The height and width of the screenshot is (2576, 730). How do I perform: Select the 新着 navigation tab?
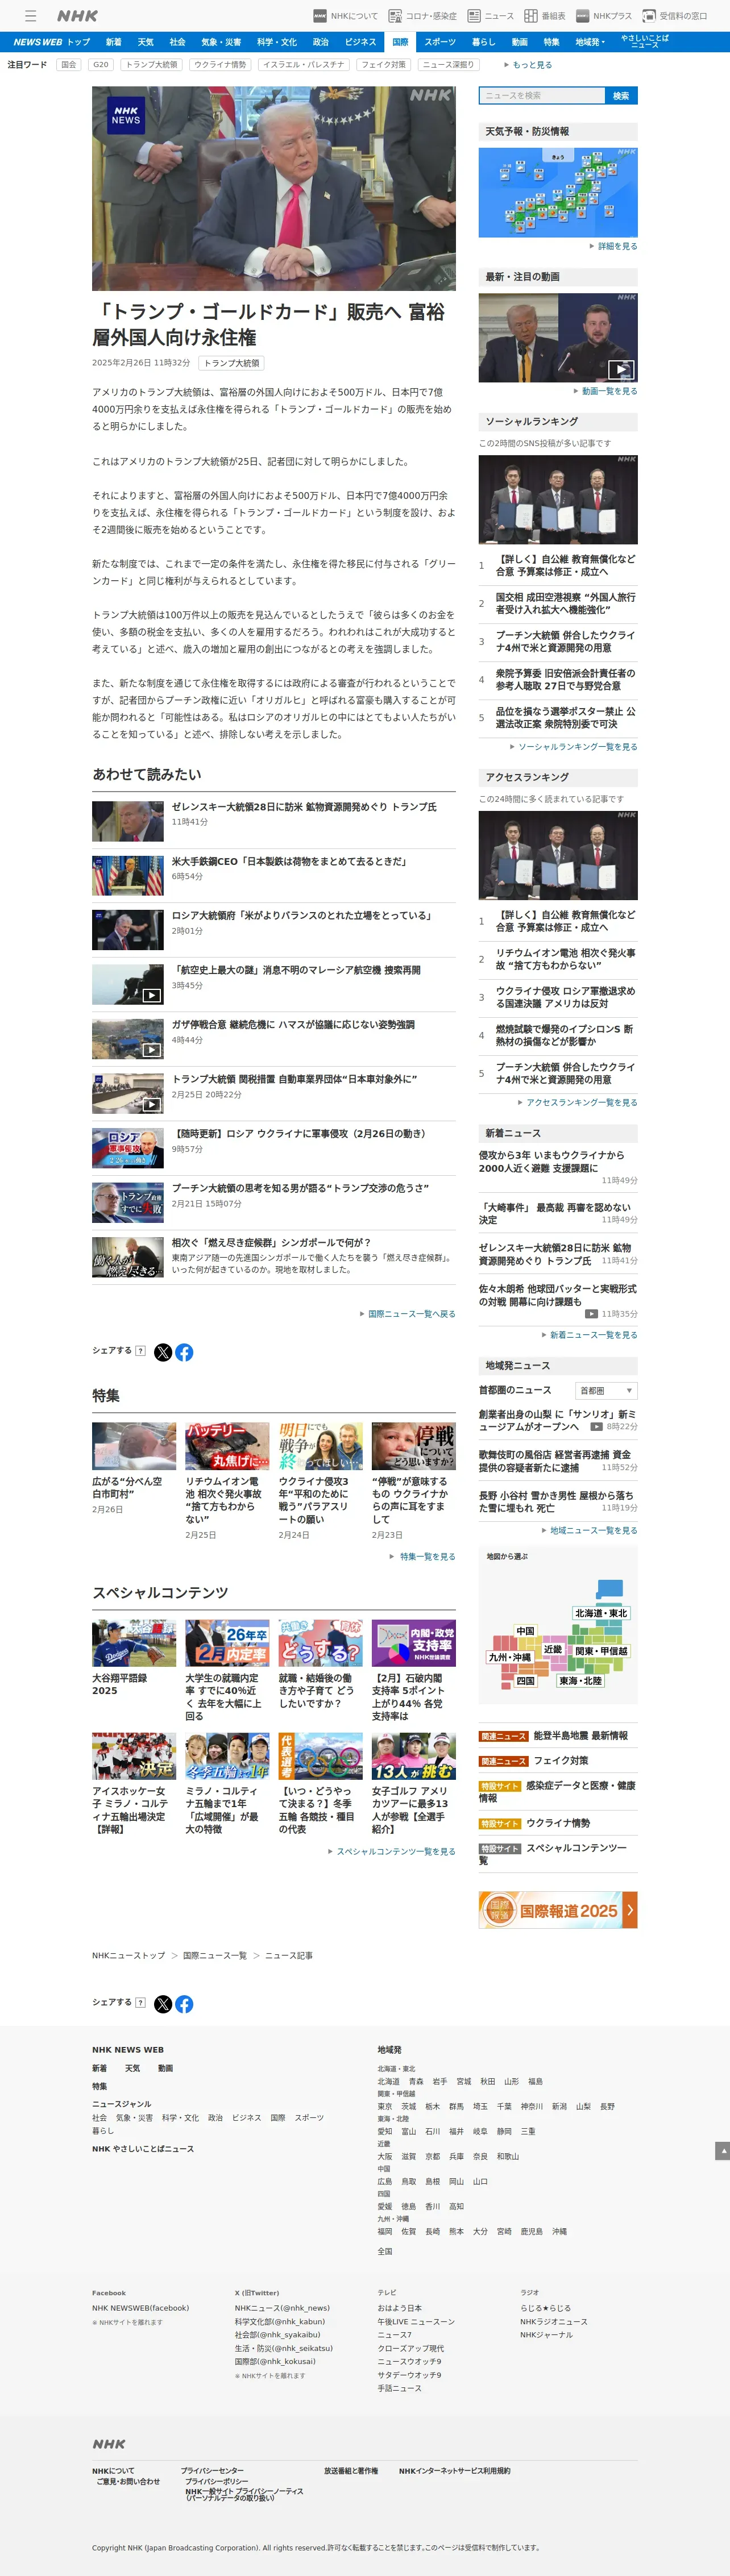pyautogui.click(x=114, y=42)
